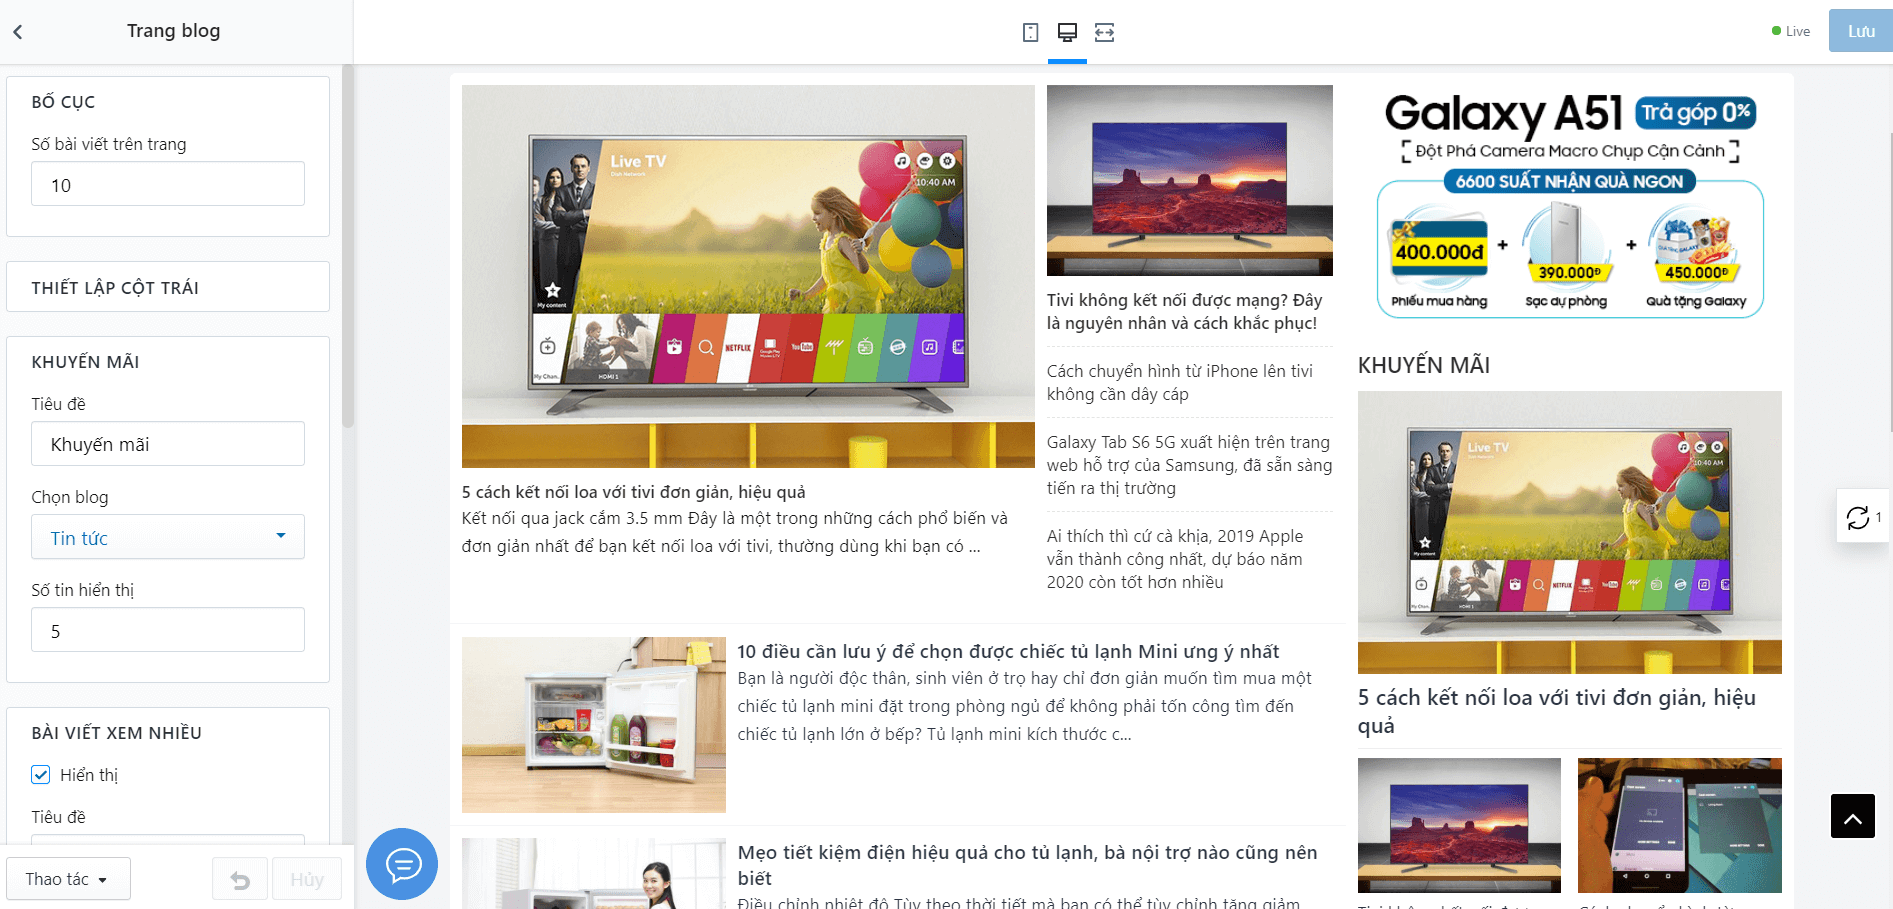Edit the Số bài viết trên trang field
The image size is (1893, 909).
coord(168,184)
